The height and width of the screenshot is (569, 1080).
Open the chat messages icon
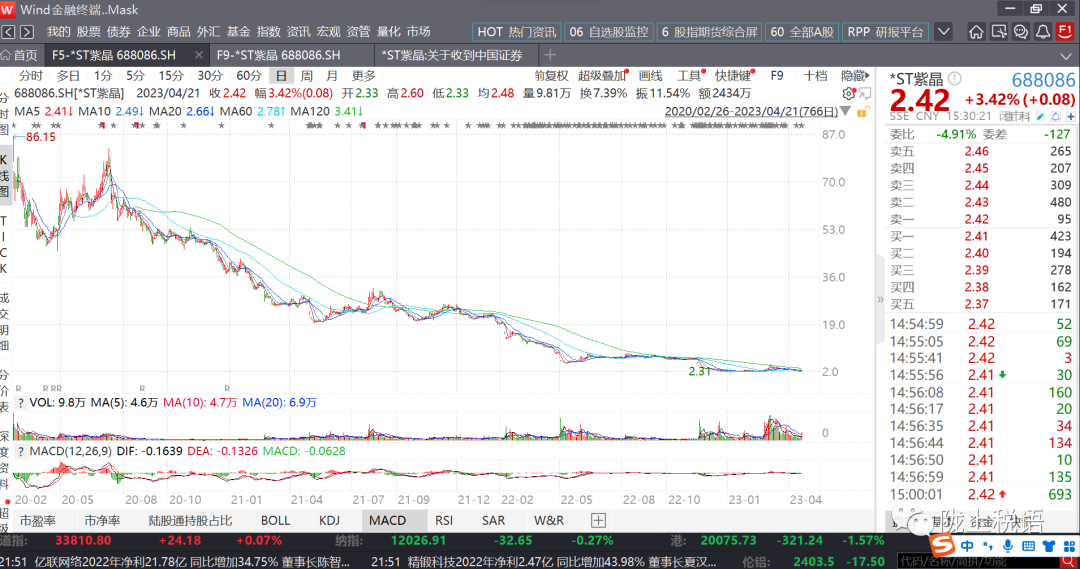1021,32
